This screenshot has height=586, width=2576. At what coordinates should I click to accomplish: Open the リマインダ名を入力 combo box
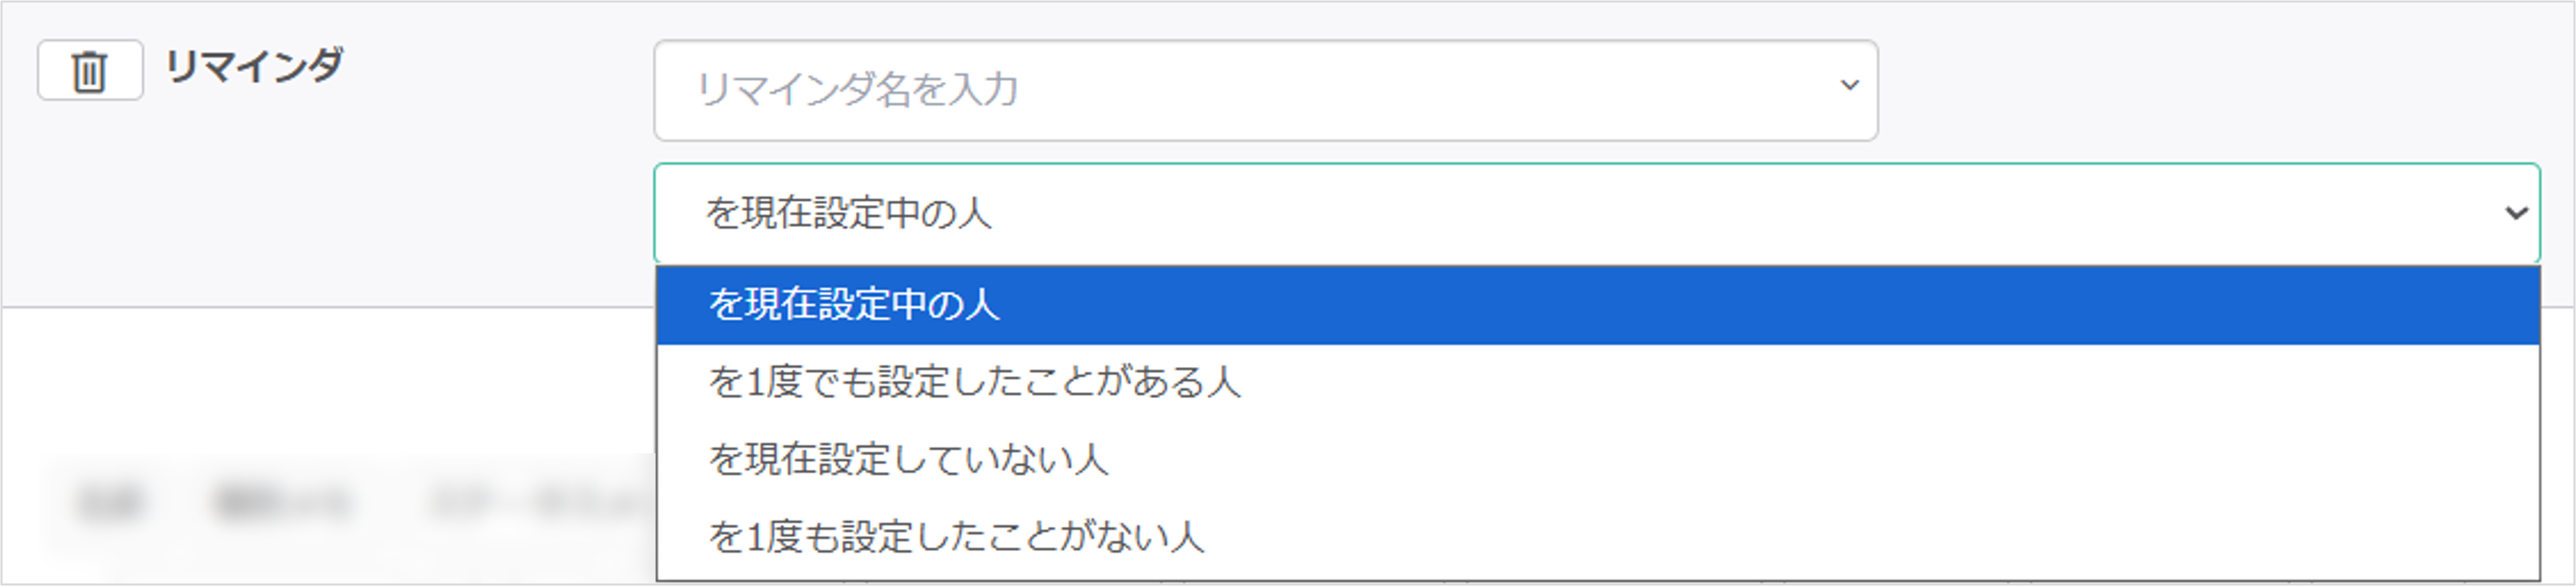tap(1264, 90)
